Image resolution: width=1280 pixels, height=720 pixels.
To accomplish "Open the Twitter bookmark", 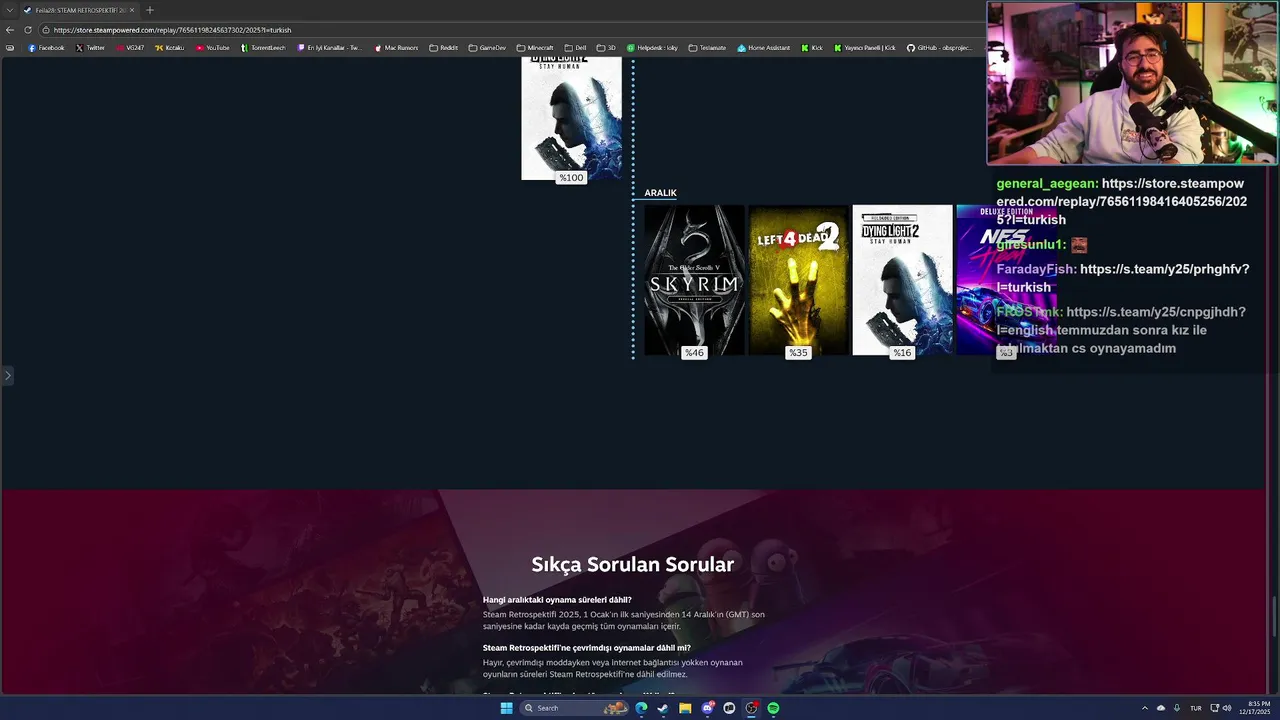I will click(x=90, y=48).
